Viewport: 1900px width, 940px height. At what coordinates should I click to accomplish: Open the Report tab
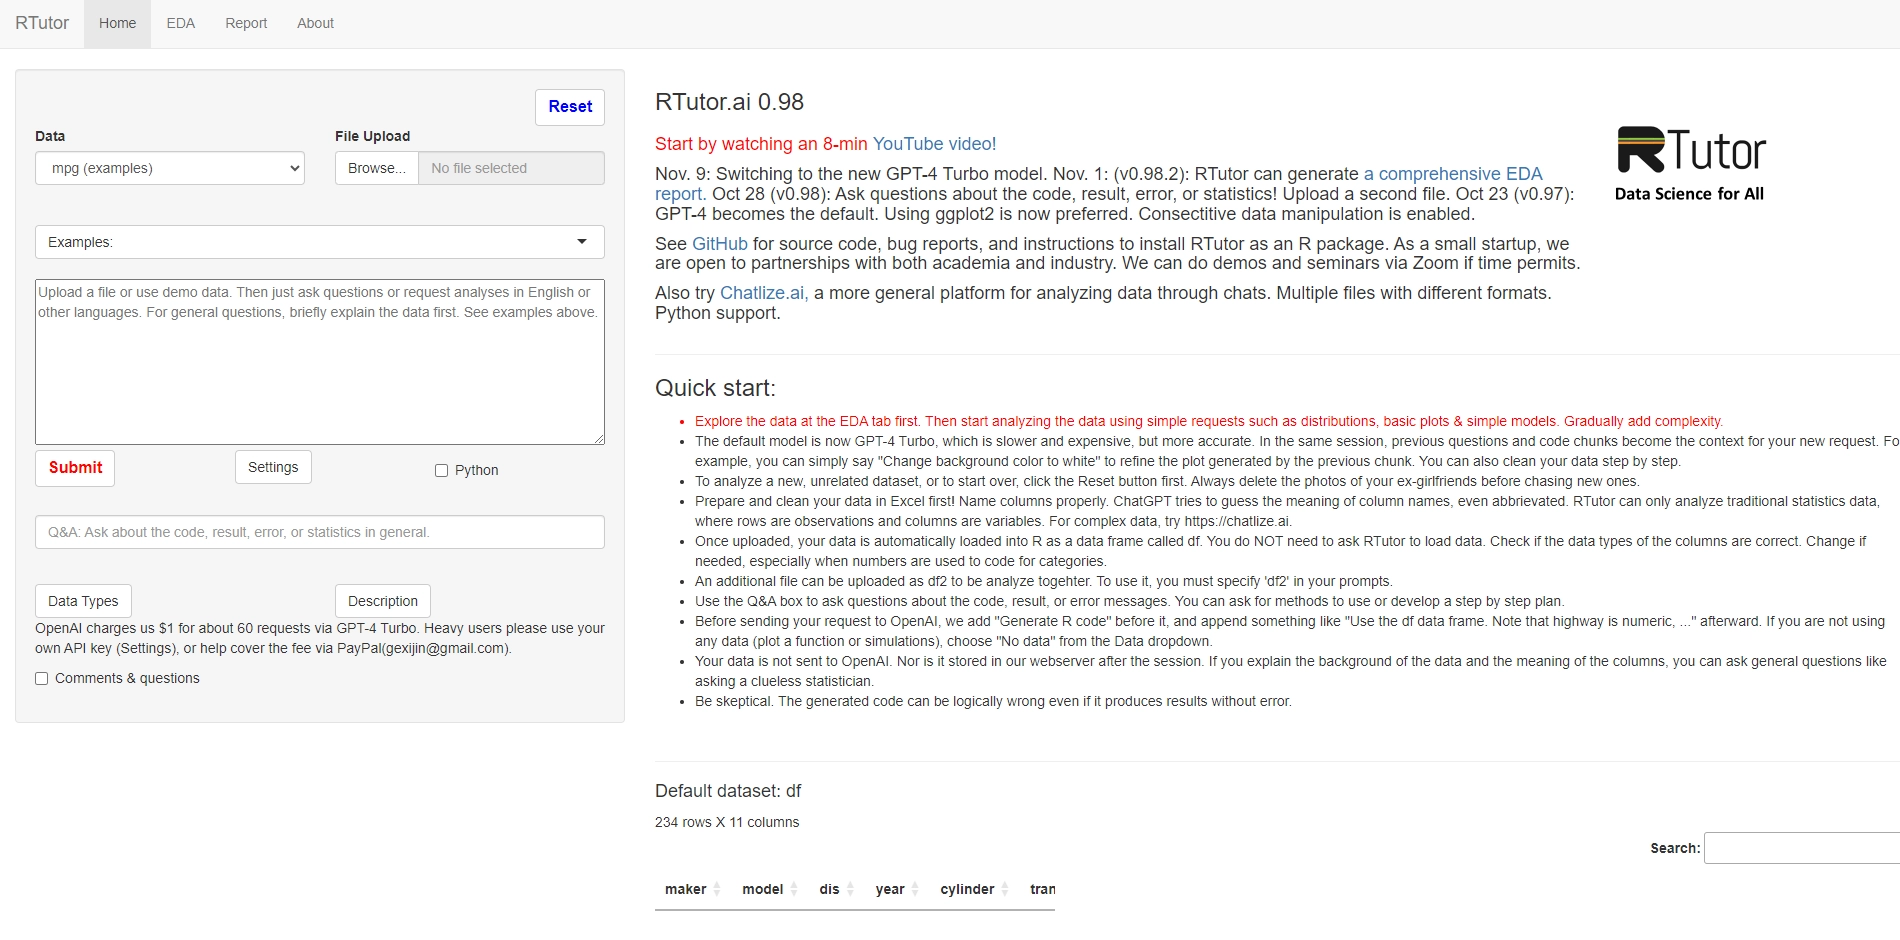tap(246, 23)
